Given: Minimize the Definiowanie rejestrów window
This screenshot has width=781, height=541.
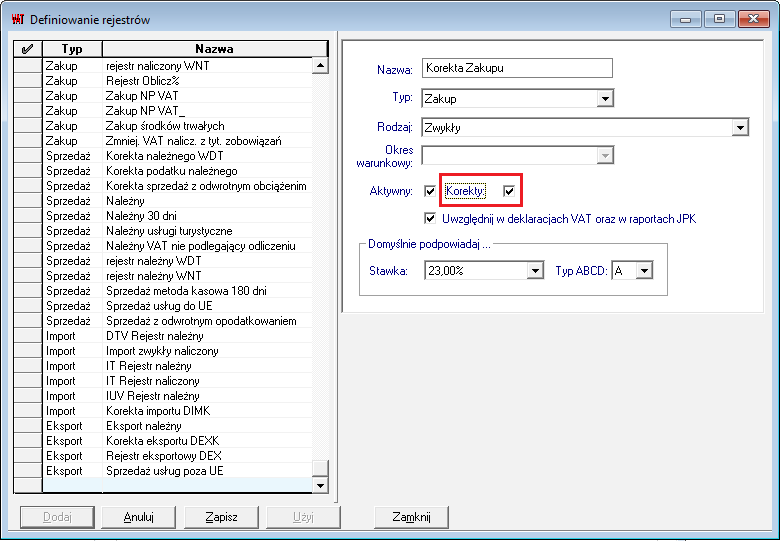Looking at the screenshot, I should (x=686, y=19).
